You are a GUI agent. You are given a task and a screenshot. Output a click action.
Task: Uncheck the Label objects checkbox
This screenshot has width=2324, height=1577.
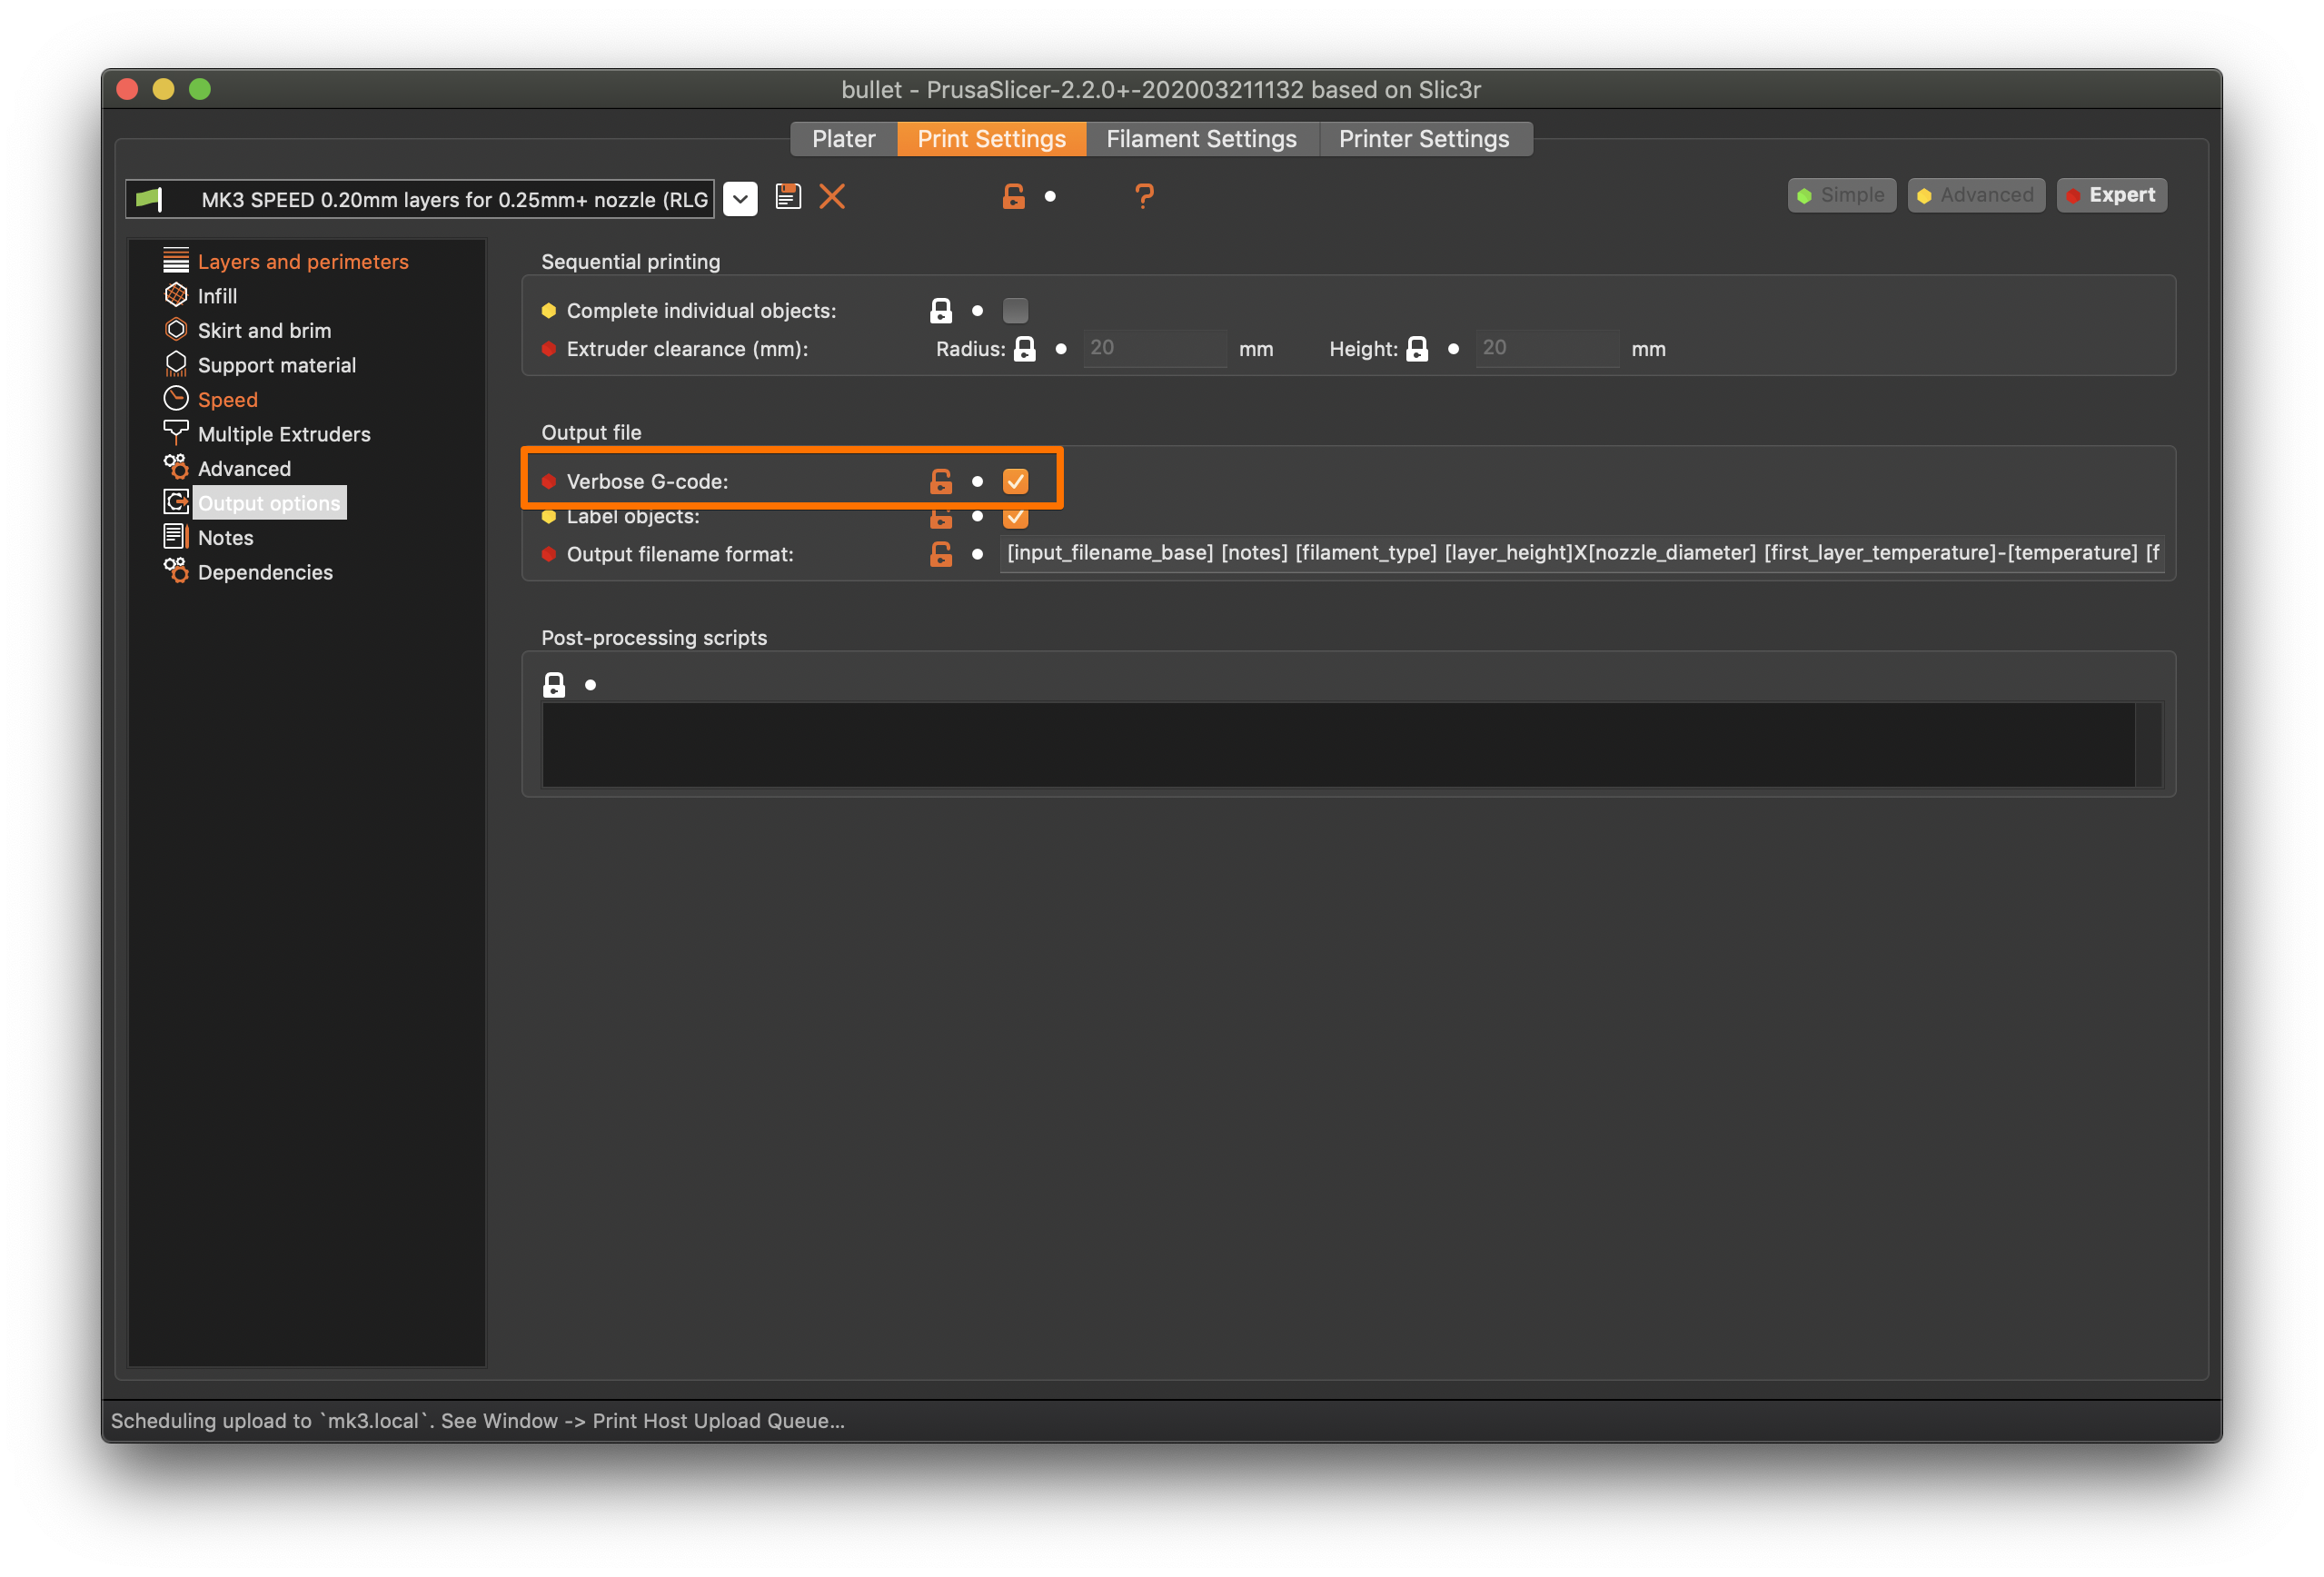(x=1015, y=518)
